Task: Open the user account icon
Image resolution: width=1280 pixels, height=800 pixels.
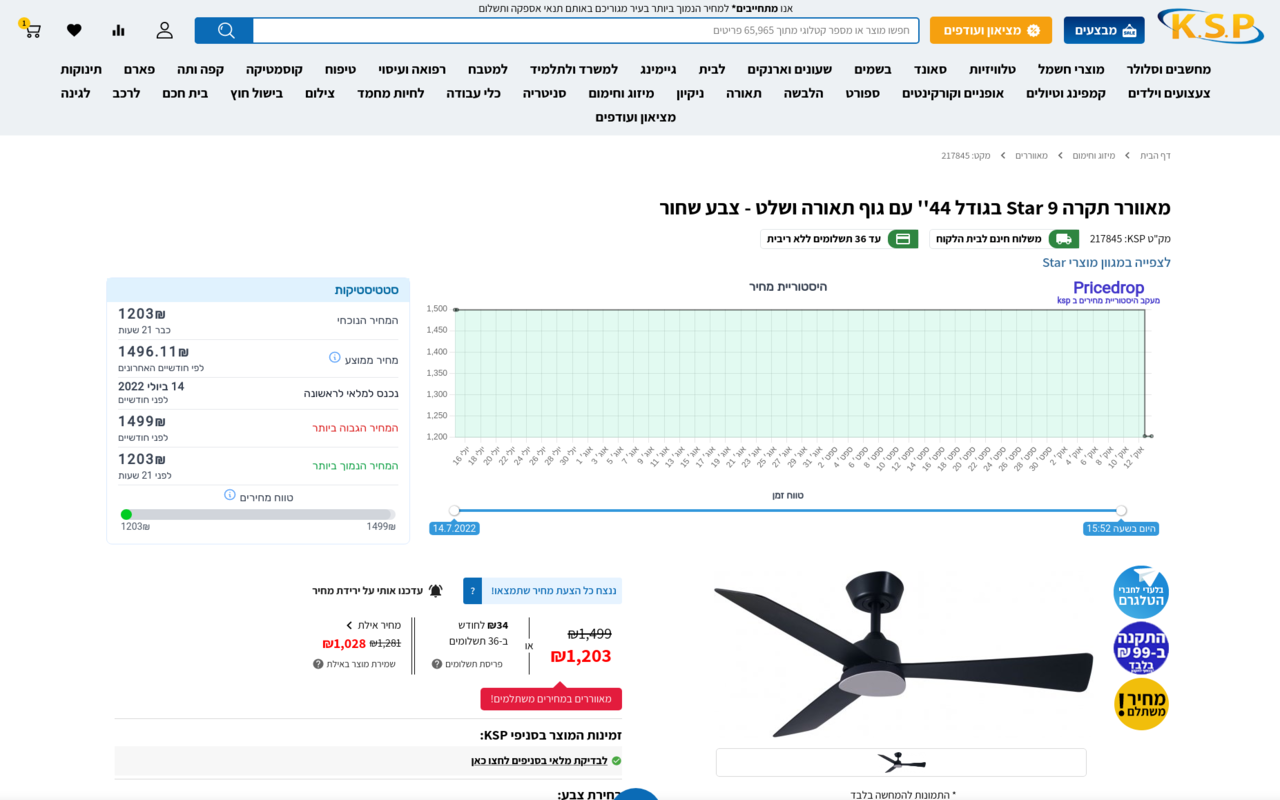Action: pyautogui.click(x=164, y=30)
